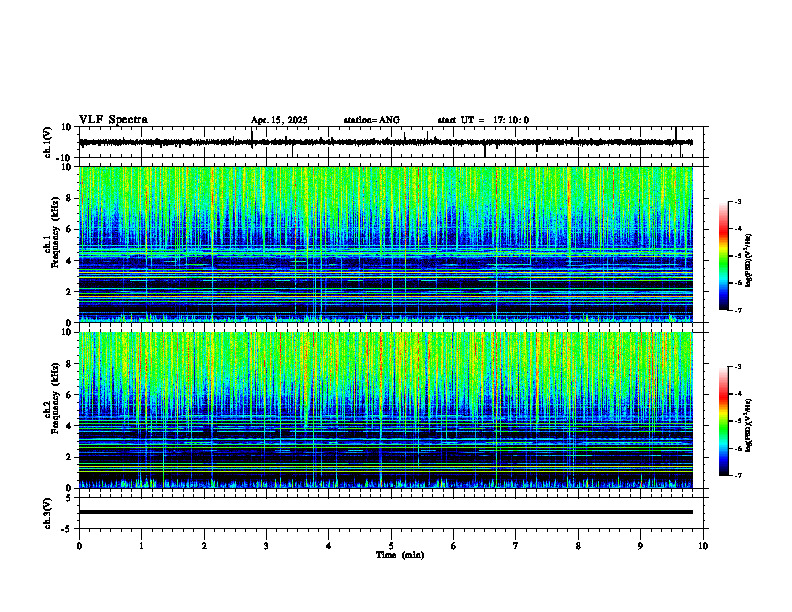Click the time axis tick label "7"
The image size is (792, 612).
tap(516, 546)
